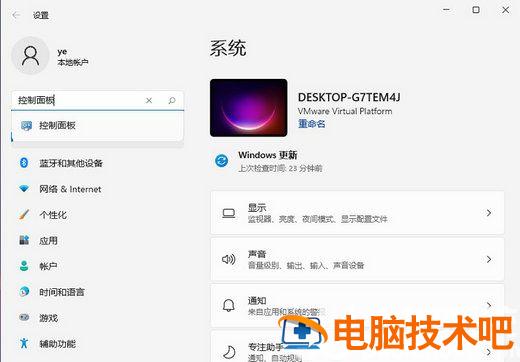Click the Control Panel result icon

(x=26, y=126)
